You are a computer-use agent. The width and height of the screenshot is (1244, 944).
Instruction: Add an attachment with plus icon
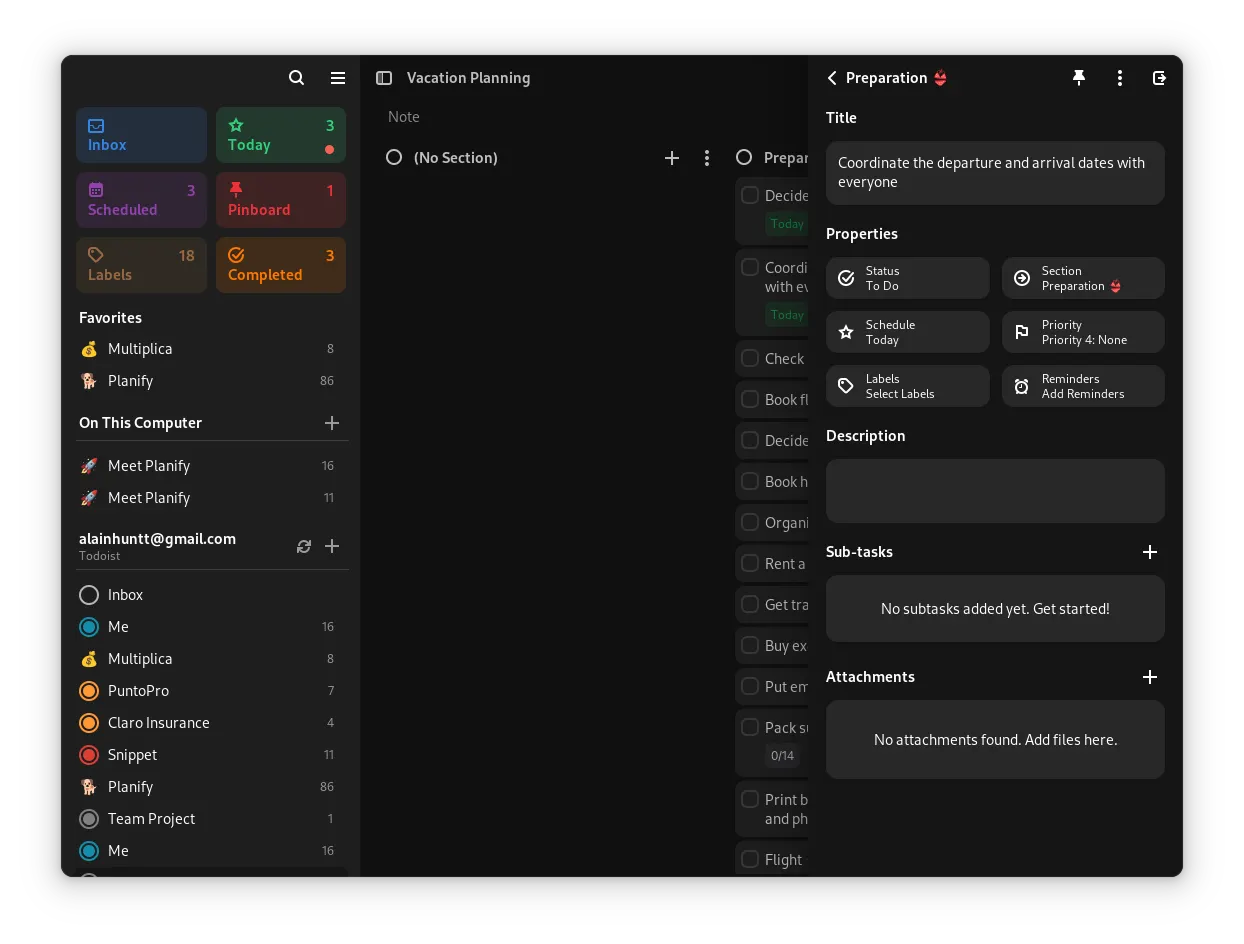[x=1149, y=677]
